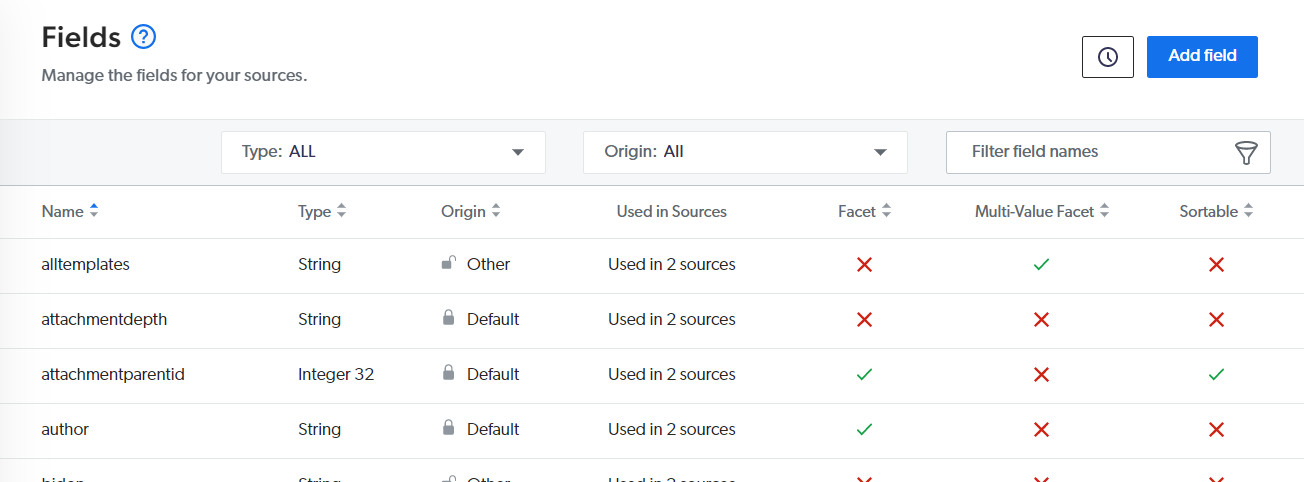Viewport: 1304px width, 482px height.
Task: Select the alltemplates field name
Action: coord(86,264)
